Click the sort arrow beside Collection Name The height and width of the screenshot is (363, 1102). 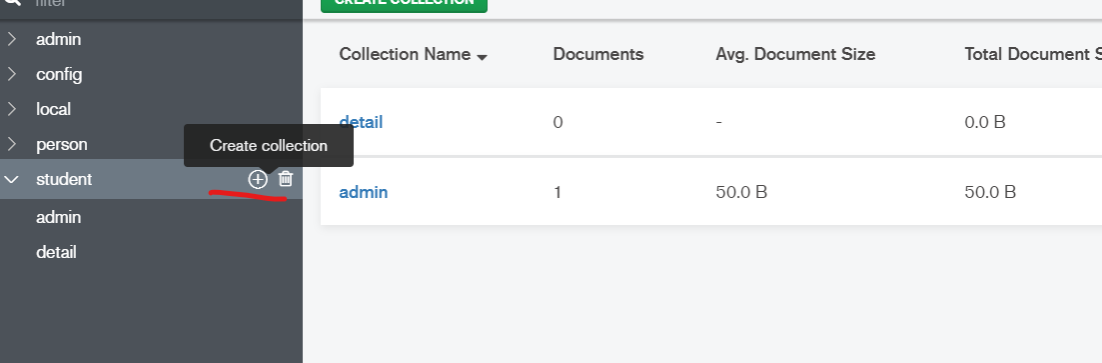[x=482, y=58]
